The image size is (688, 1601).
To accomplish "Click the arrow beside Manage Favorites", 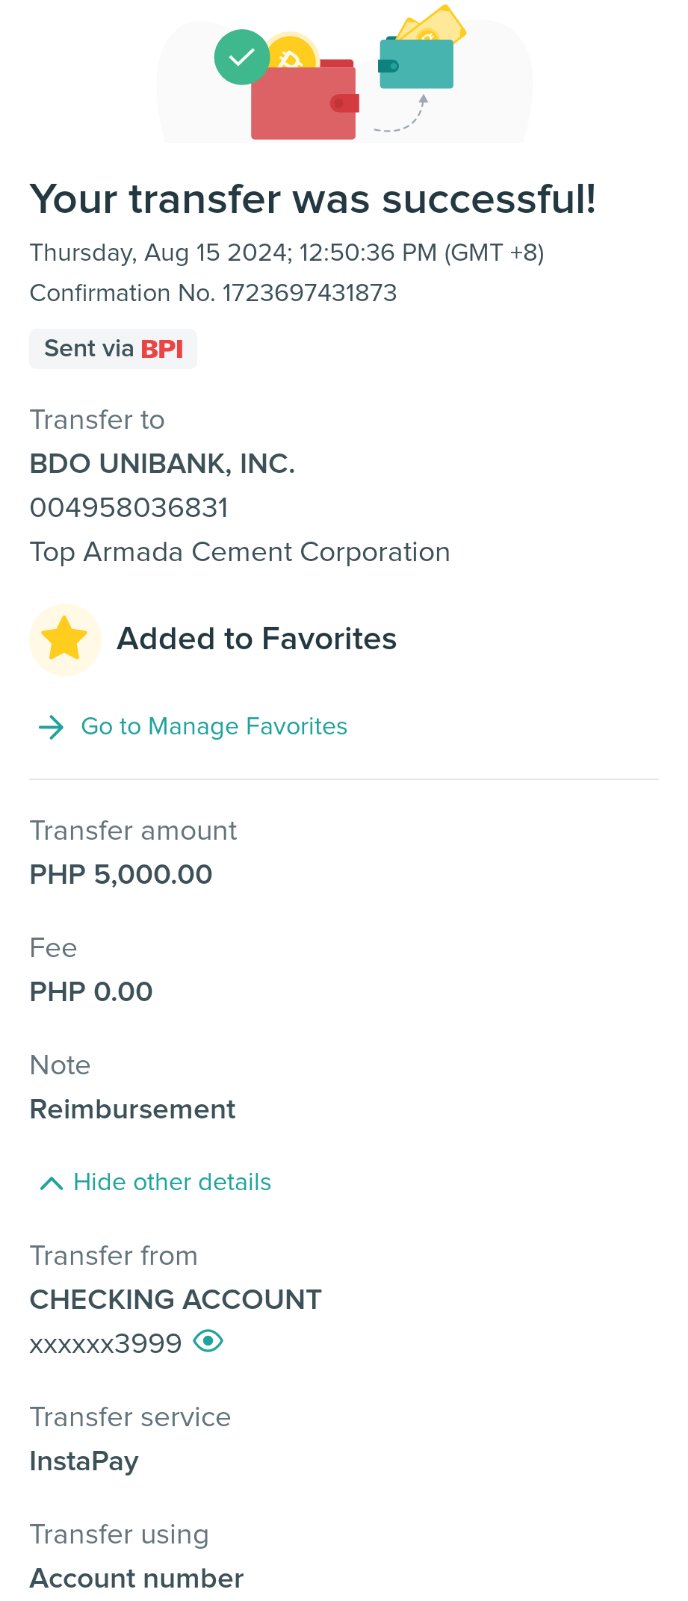I will coord(51,727).
